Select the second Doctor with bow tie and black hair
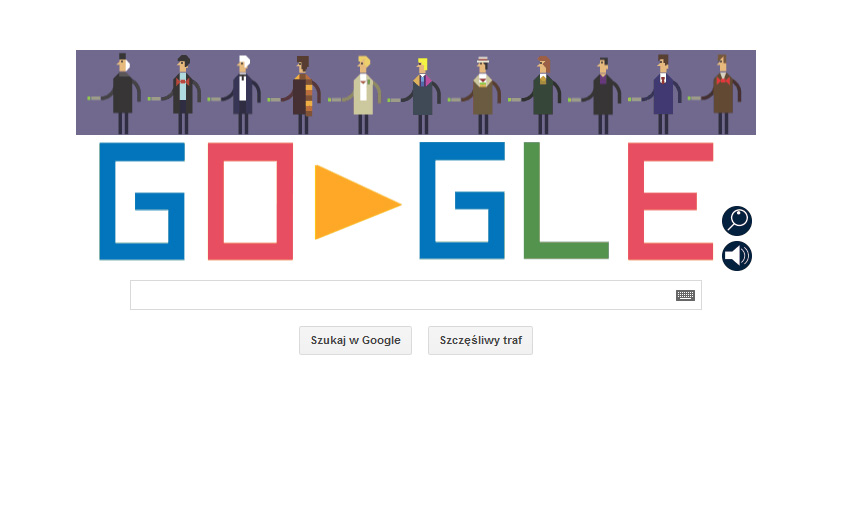 click(182, 94)
